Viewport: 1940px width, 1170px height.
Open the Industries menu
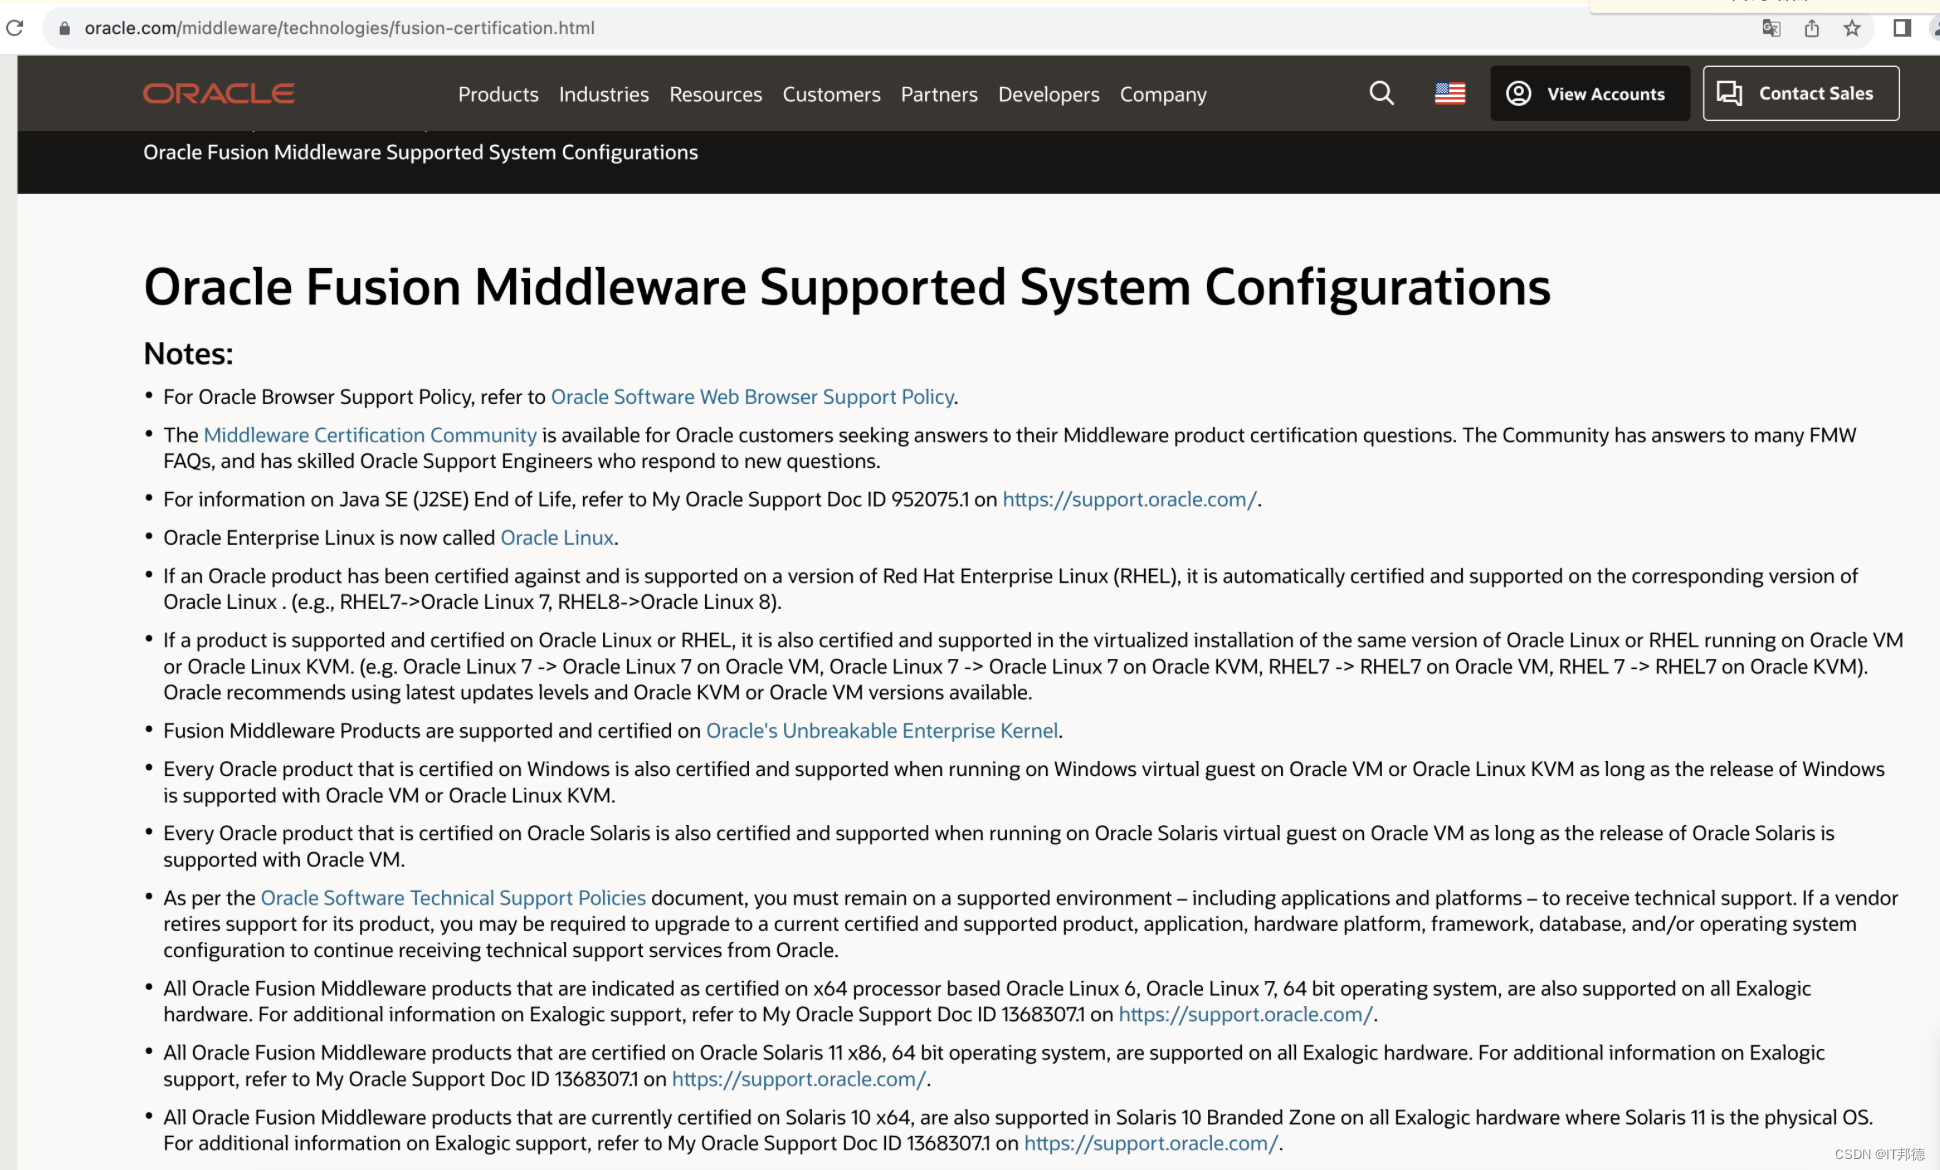pyautogui.click(x=604, y=94)
